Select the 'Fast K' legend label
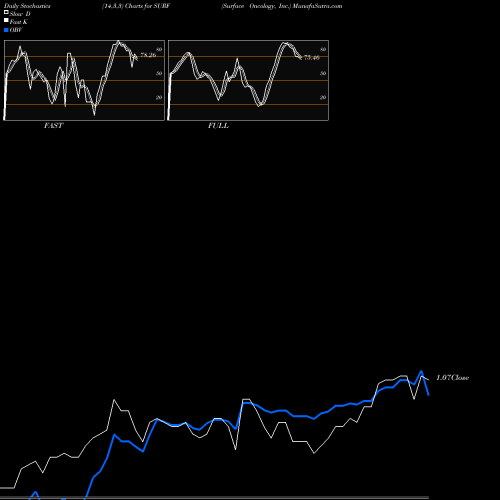The height and width of the screenshot is (500, 500). tap(19, 22)
